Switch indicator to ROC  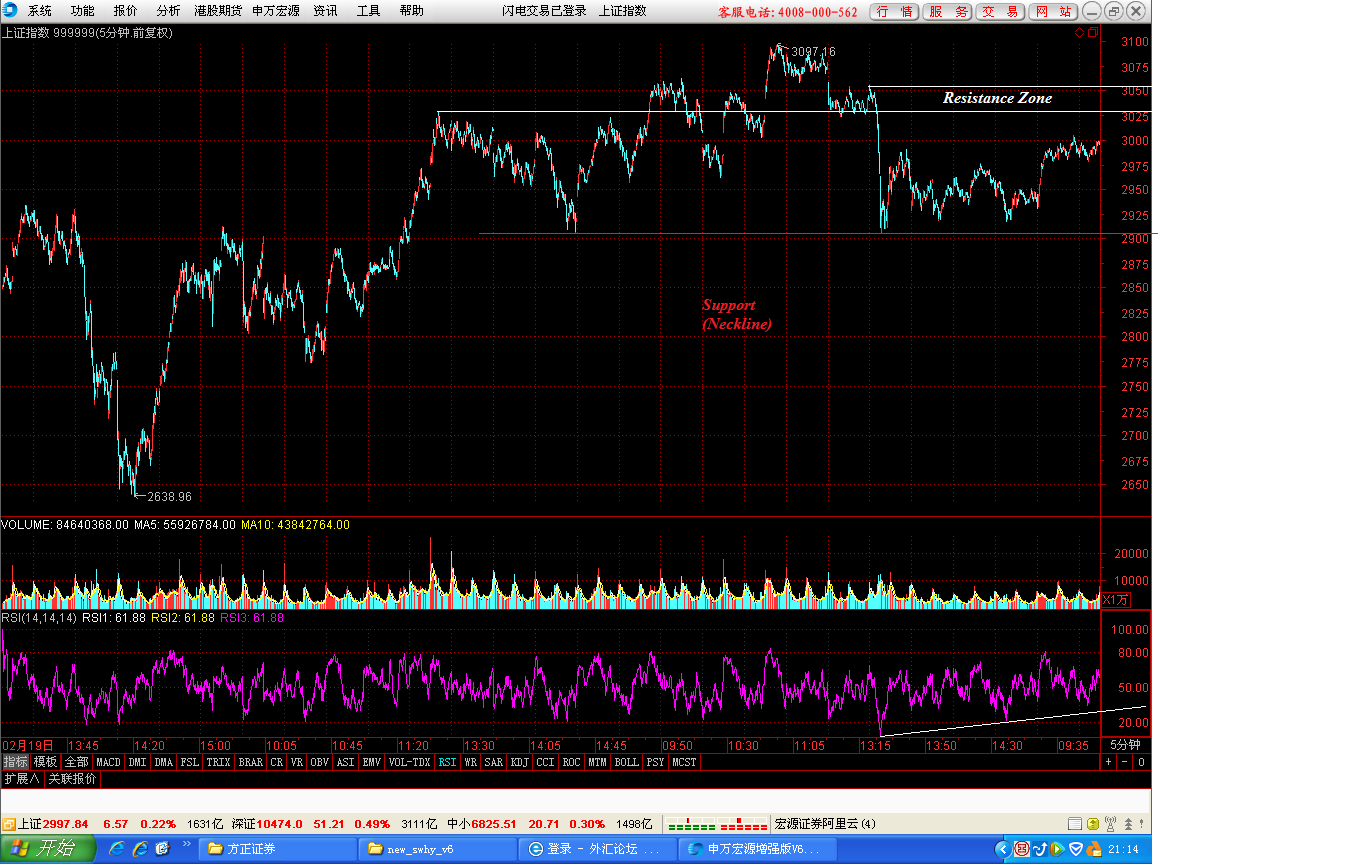click(572, 762)
